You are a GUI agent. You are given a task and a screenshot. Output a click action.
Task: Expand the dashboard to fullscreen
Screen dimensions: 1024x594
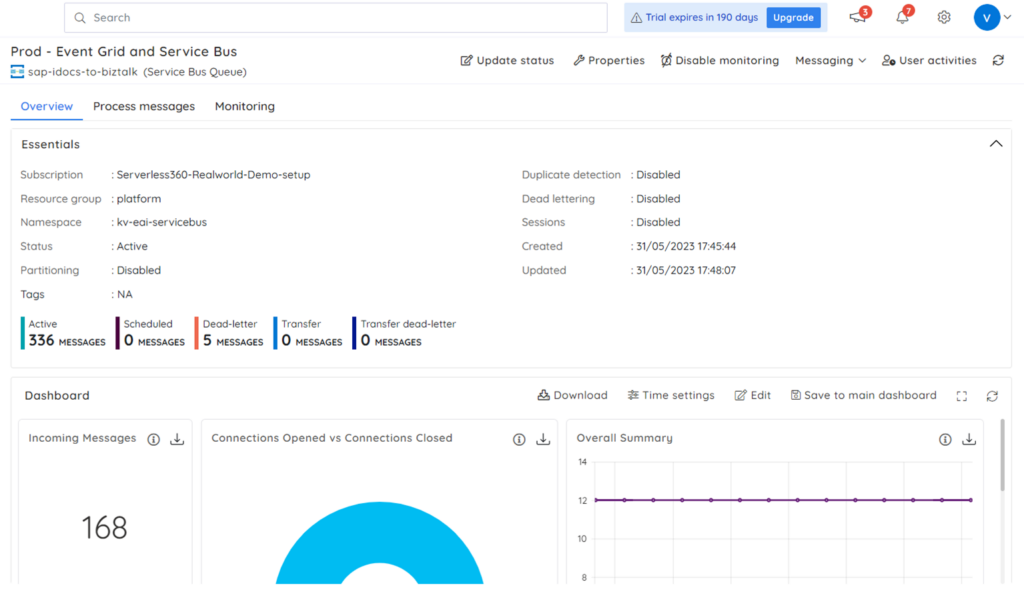click(x=961, y=395)
